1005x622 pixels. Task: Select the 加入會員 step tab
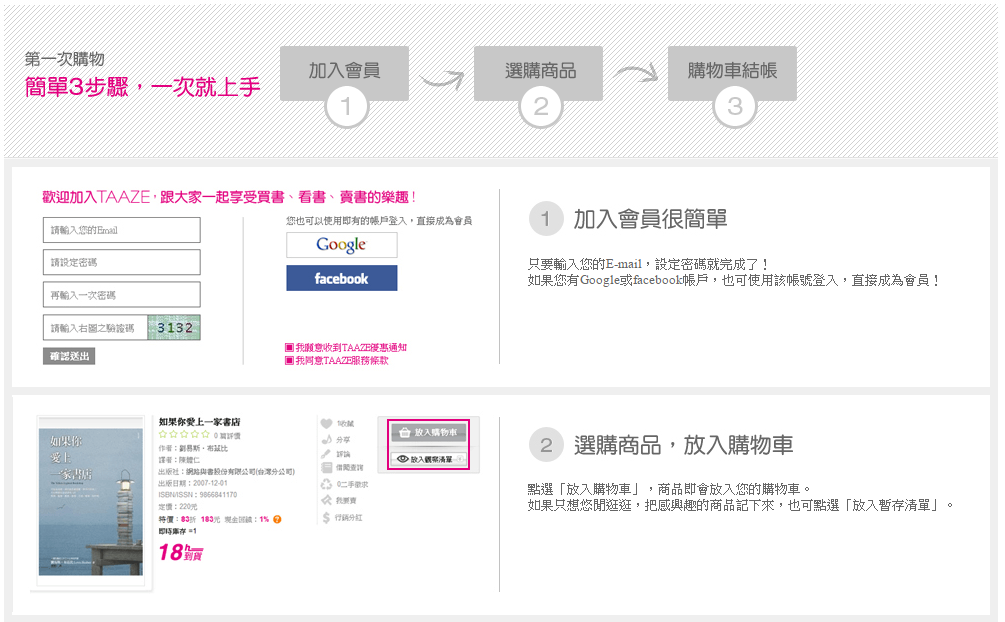point(344,72)
